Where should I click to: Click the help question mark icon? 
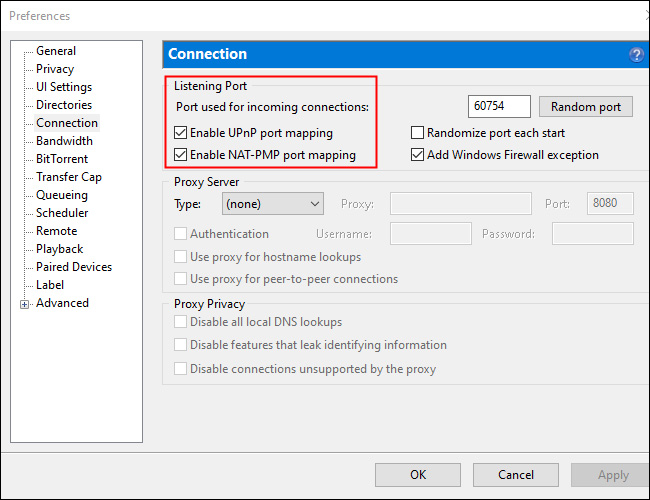(636, 55)
